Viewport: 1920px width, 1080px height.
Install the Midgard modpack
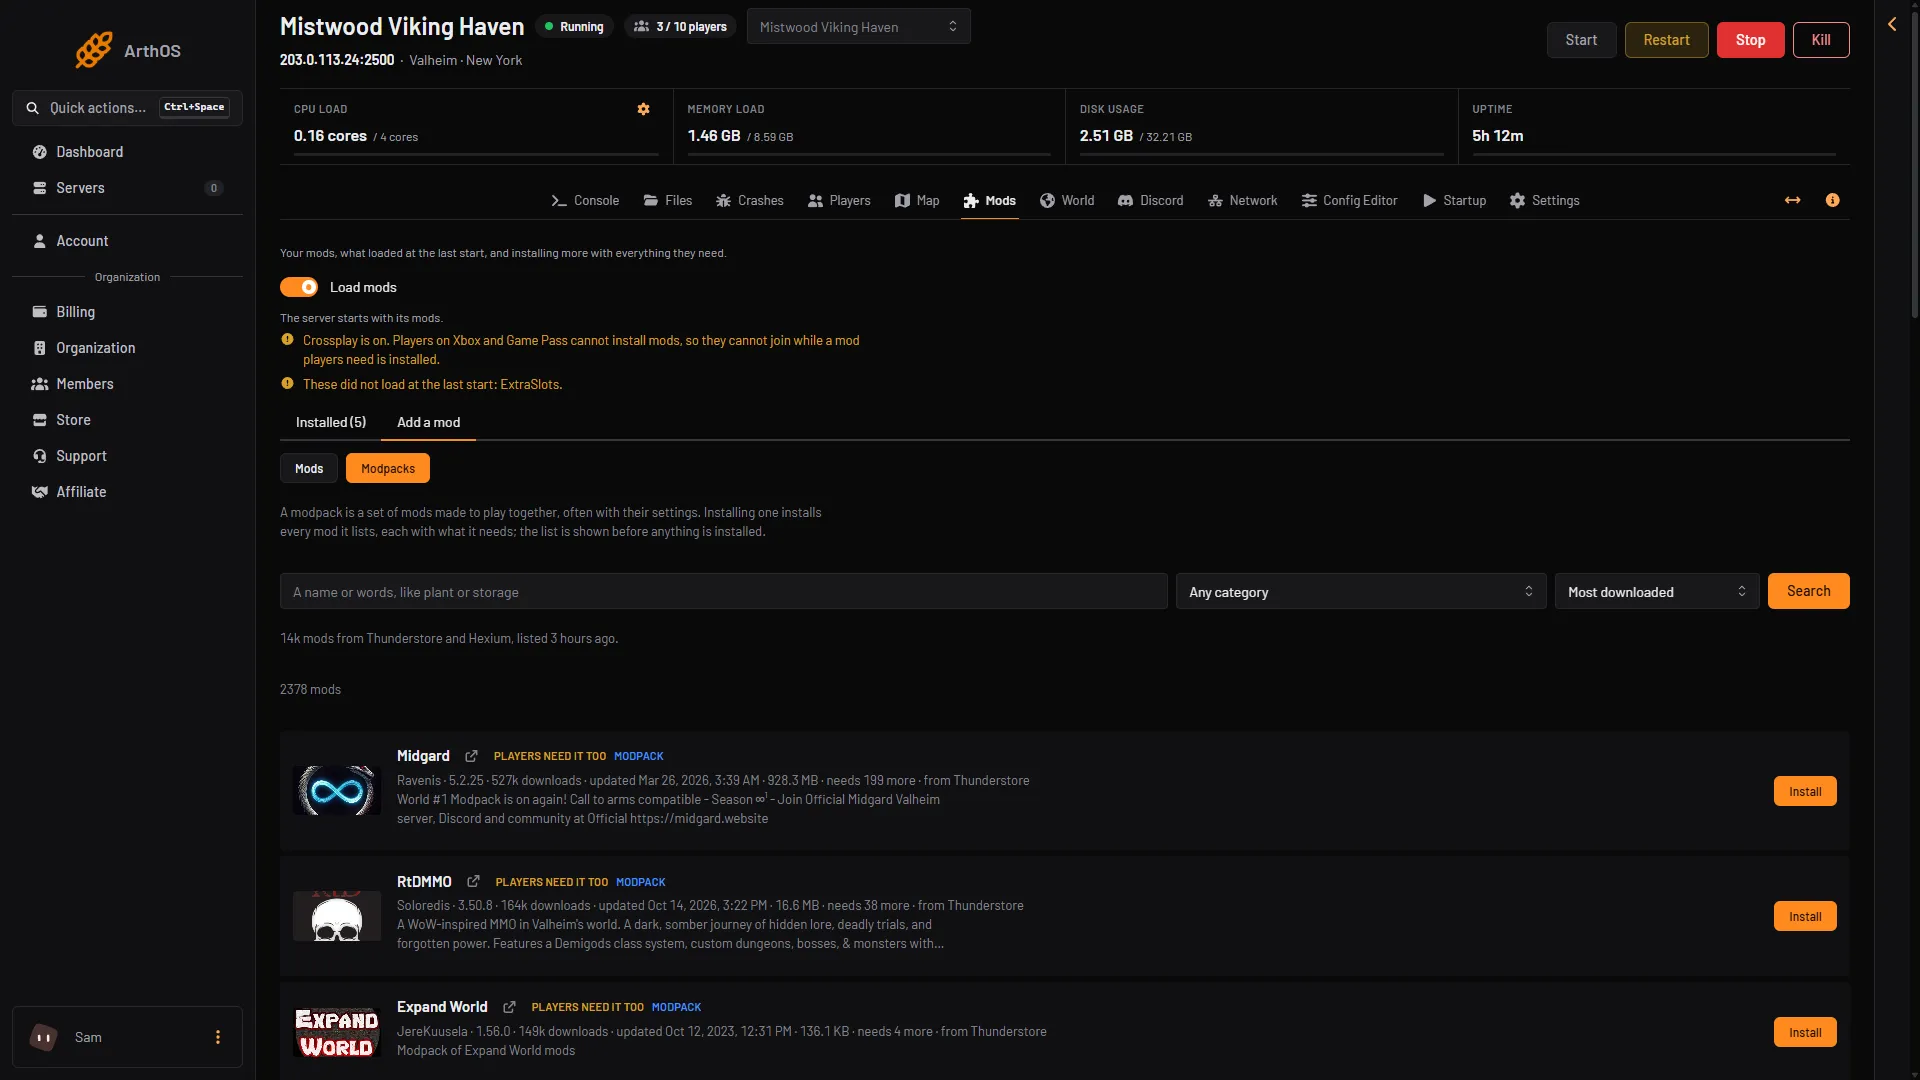coord(1805,791)
